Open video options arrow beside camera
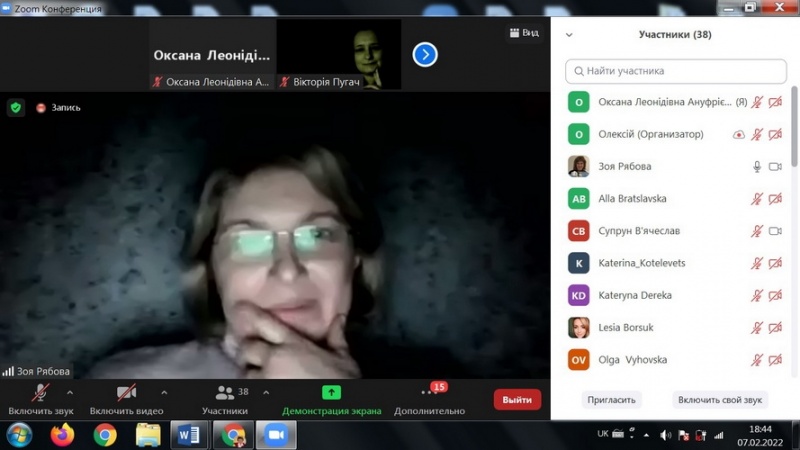 tap(164, 393)
